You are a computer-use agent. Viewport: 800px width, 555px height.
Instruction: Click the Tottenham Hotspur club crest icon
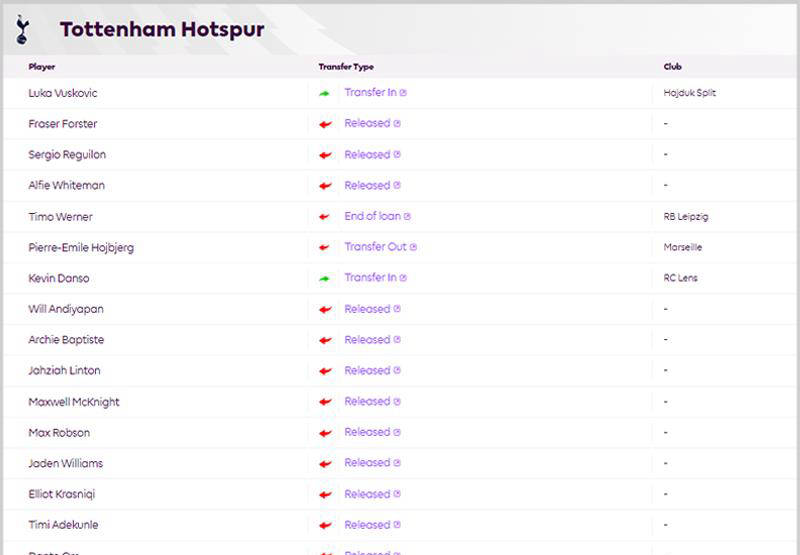[23, 29]
